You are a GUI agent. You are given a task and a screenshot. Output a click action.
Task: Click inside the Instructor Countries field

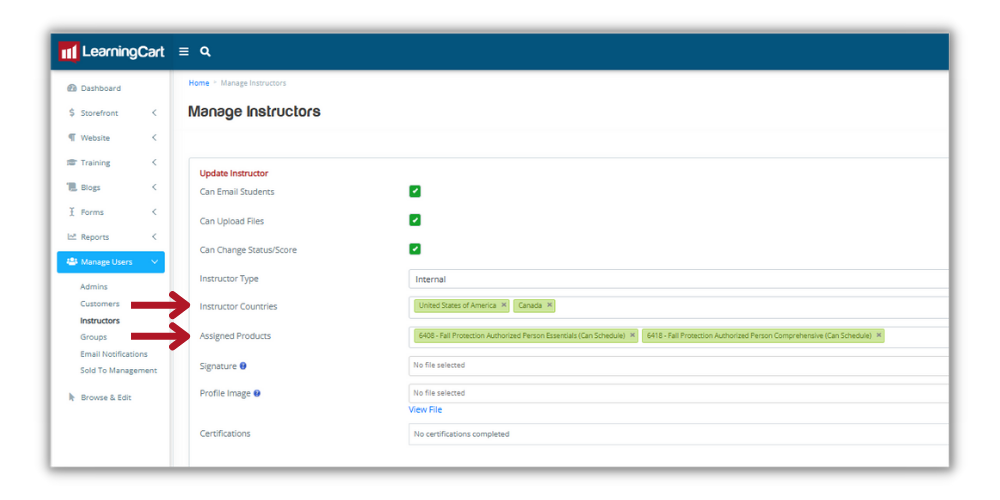tap(679, 307)
